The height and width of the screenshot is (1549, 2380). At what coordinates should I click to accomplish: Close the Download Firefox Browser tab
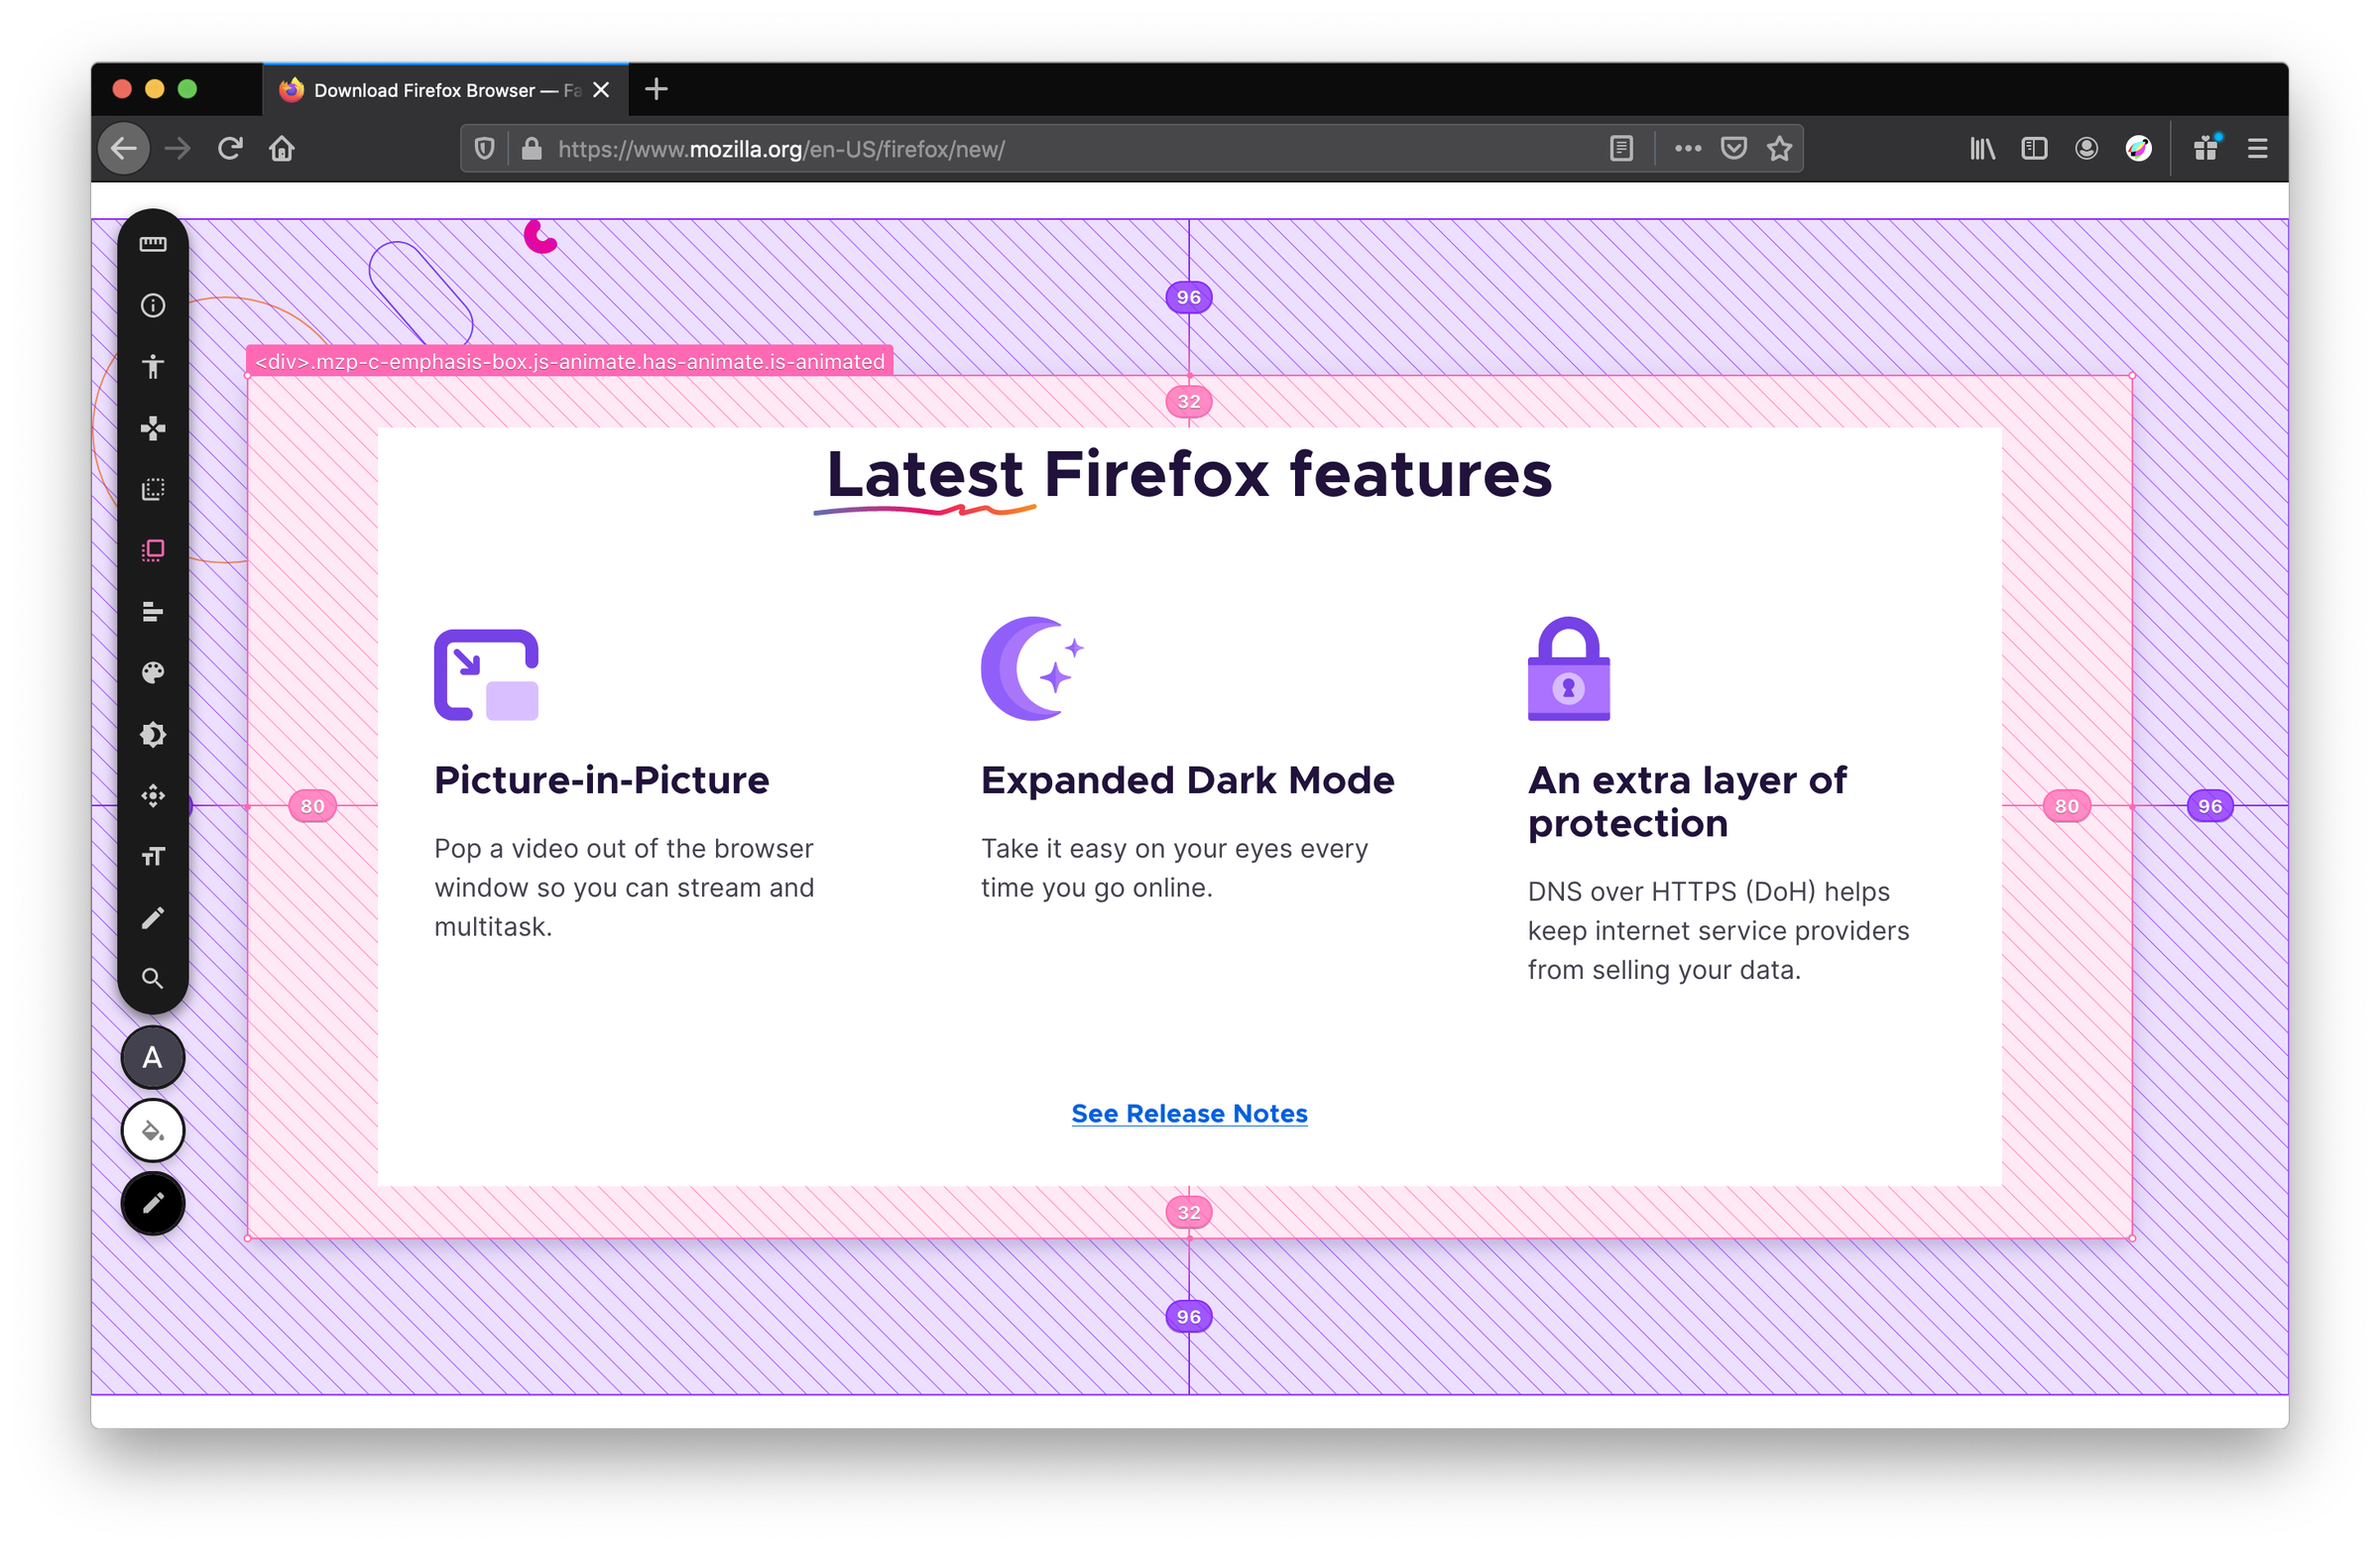click(601, 90)
